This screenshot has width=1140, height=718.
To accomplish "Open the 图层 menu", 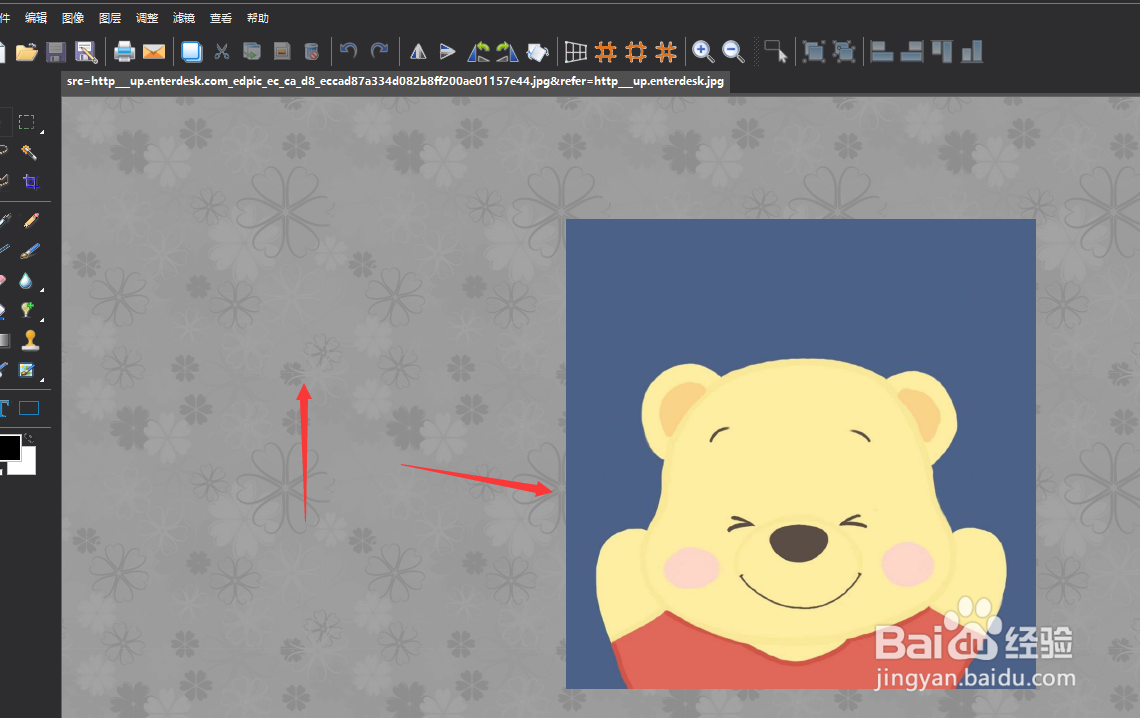I will [x=110, y=17].
